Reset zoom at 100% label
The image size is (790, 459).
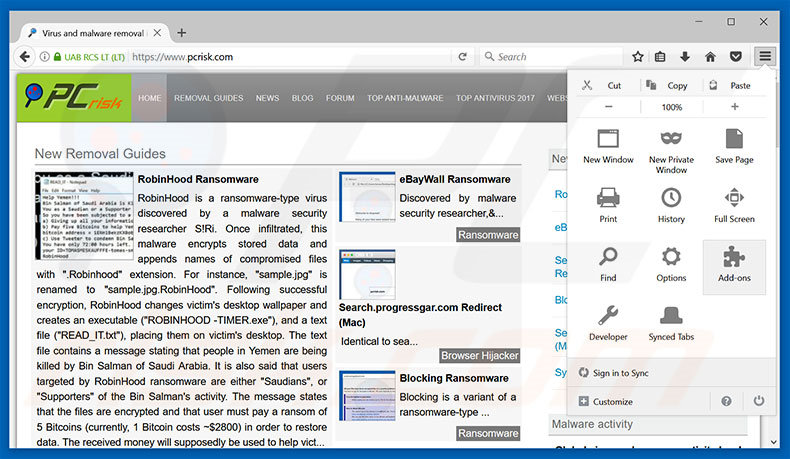(x=672, y=107)
